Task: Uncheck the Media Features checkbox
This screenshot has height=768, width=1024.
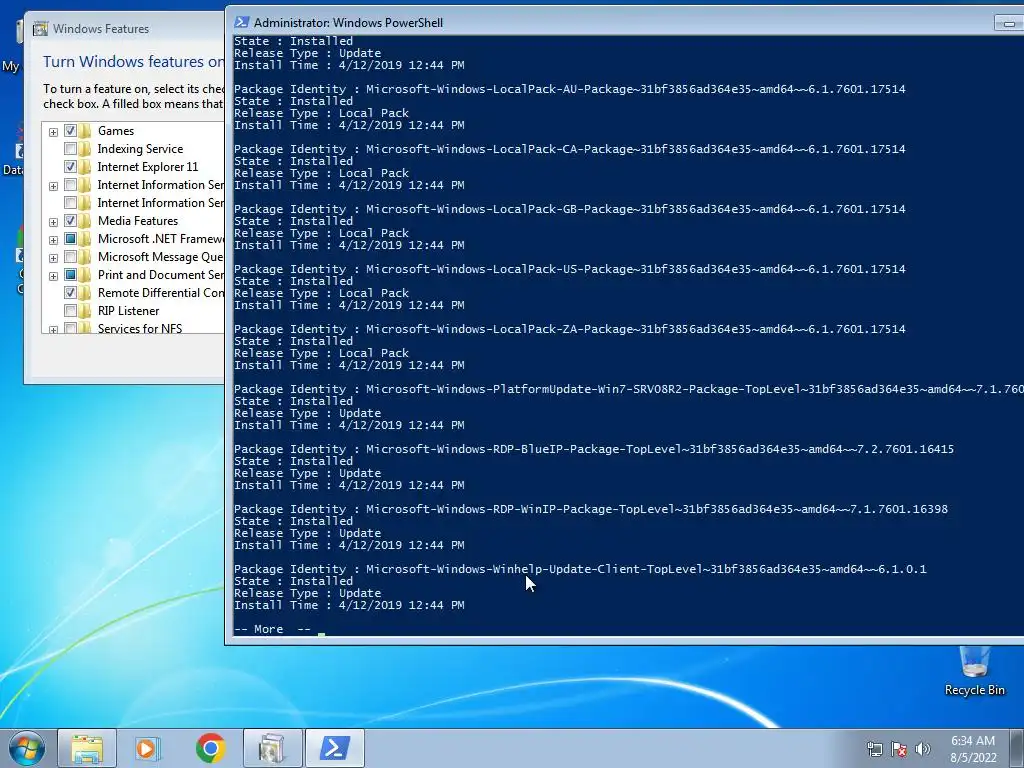Action: [x=71, y=221]
